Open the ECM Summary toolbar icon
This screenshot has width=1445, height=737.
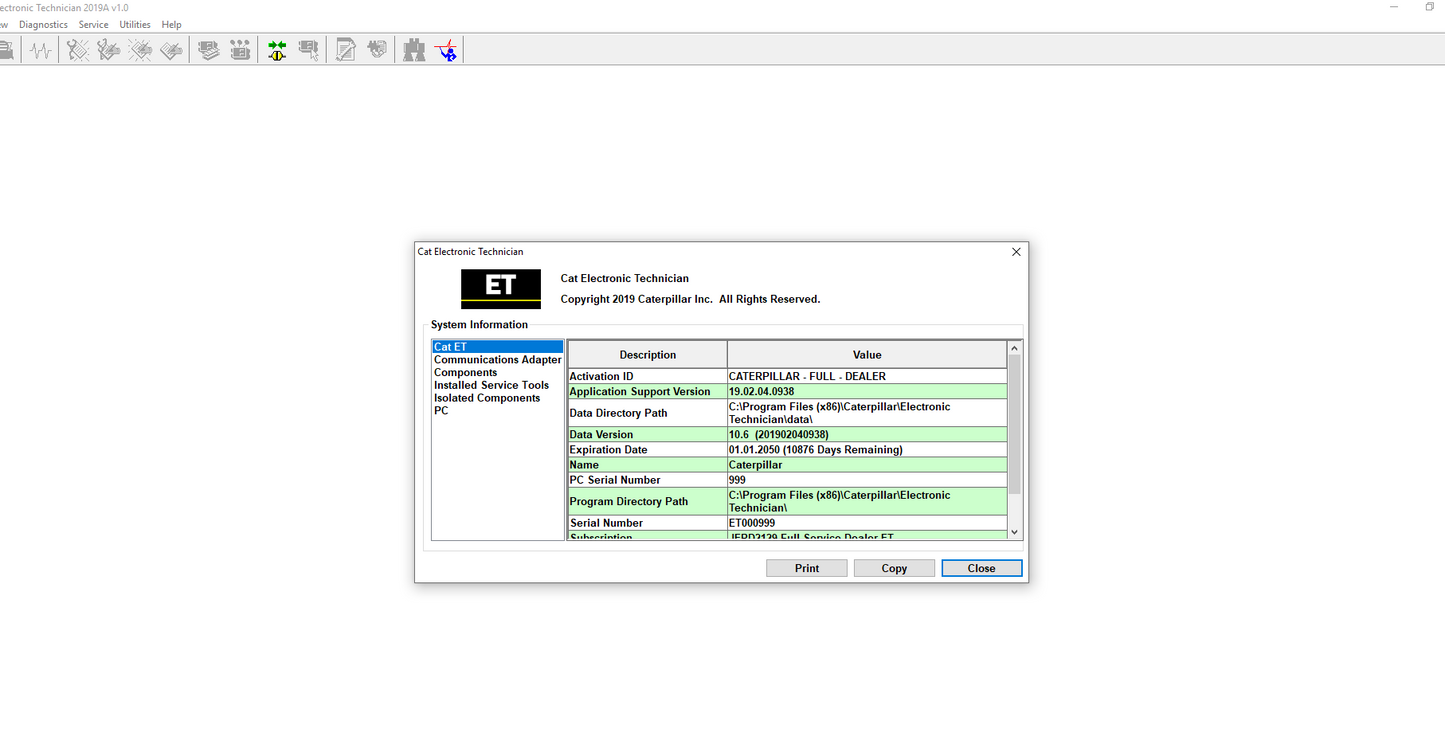[209, 50]
